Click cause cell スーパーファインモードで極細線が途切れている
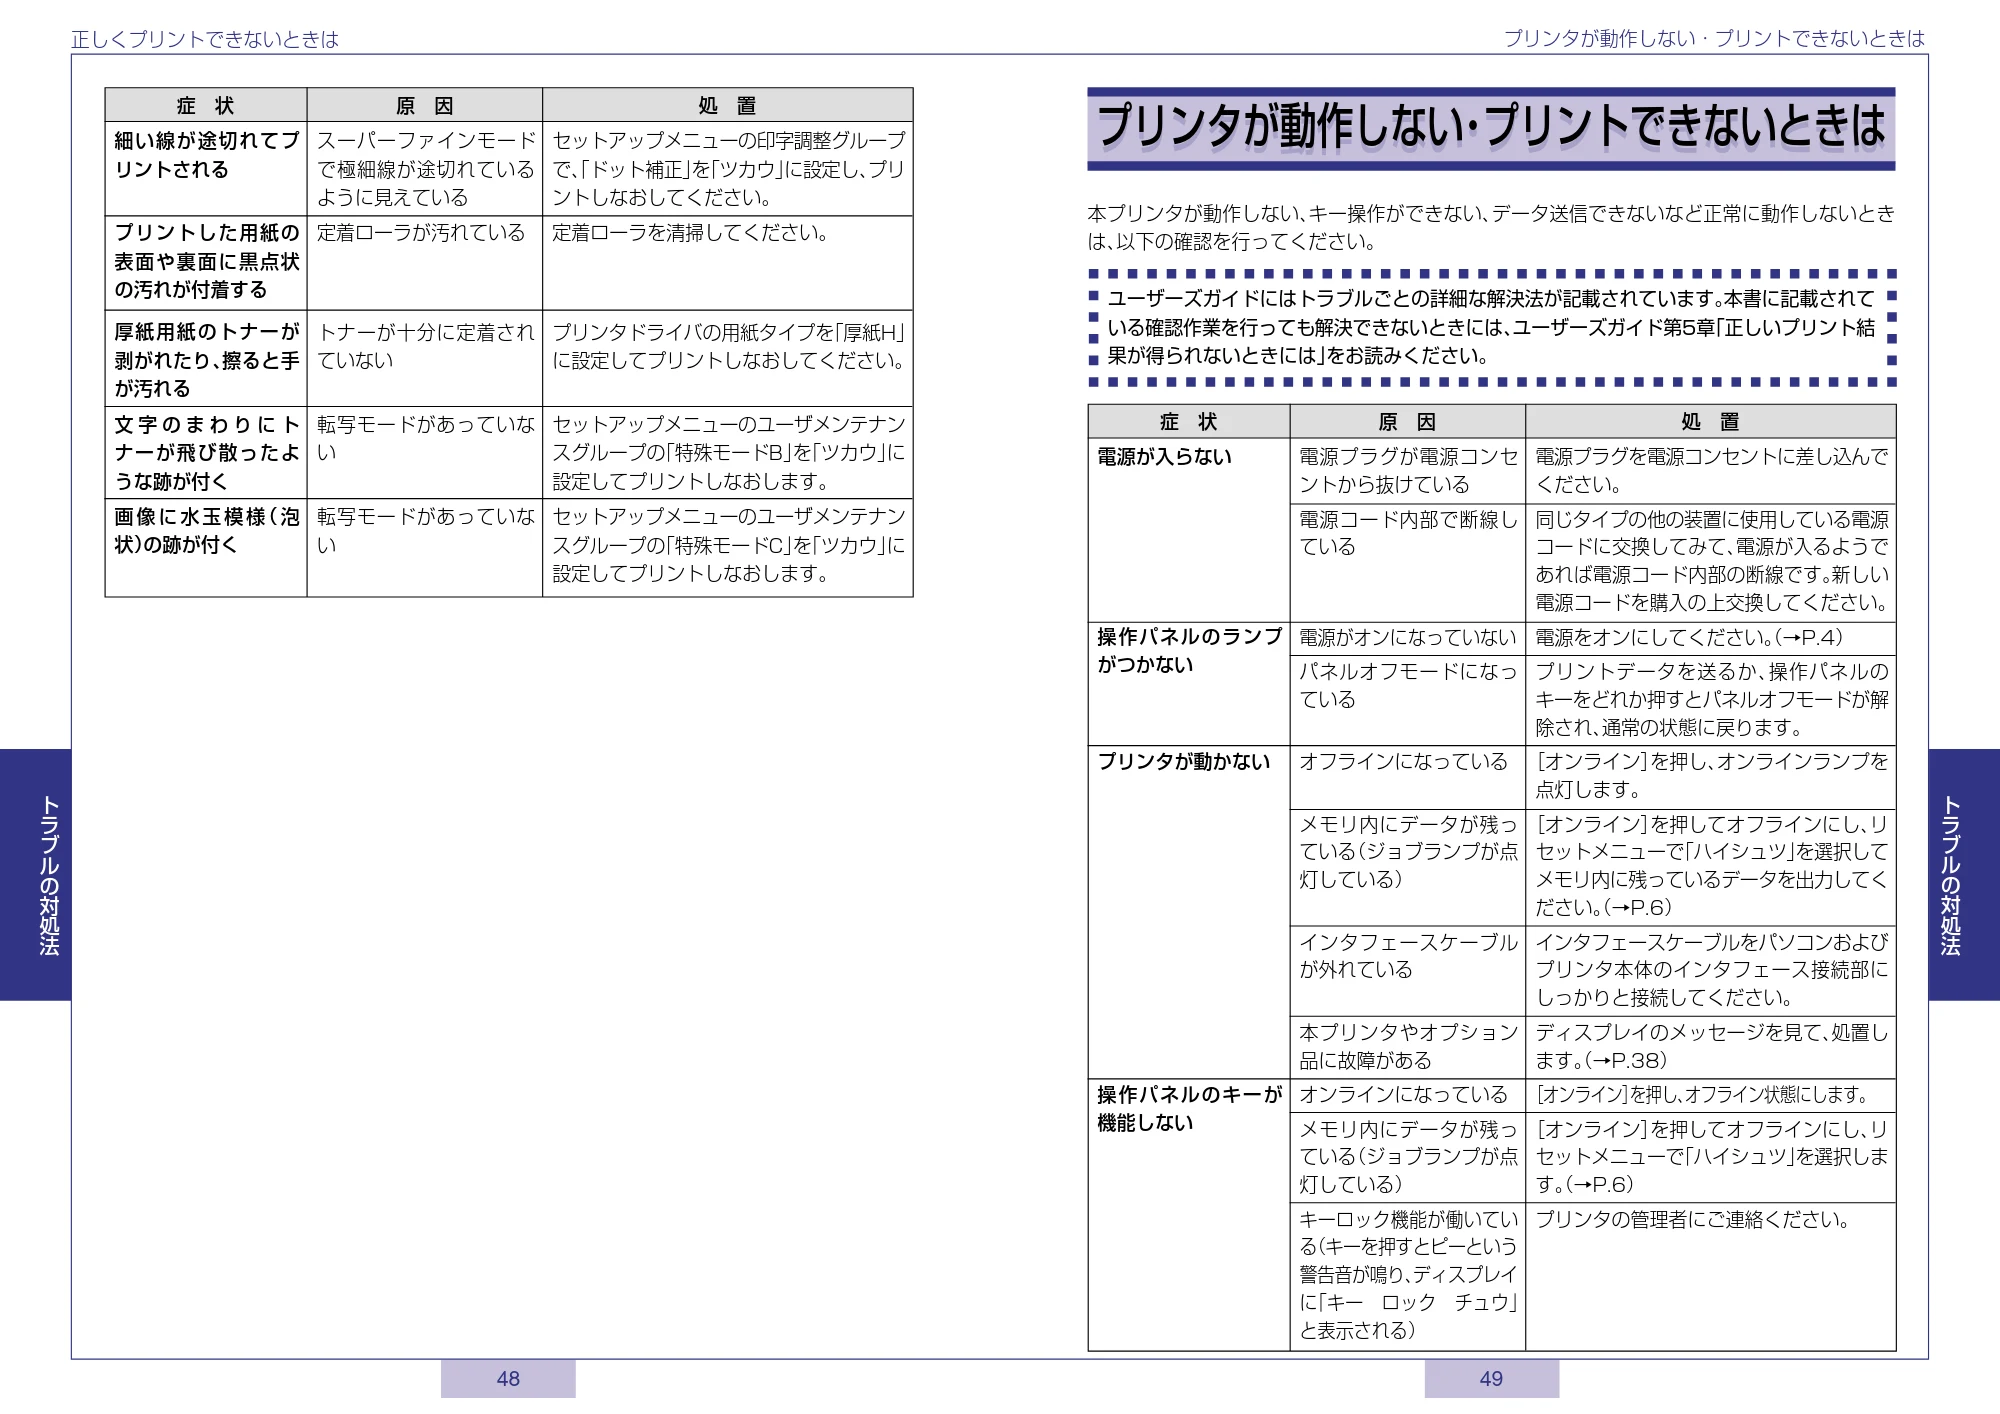The image size is (2000, 1414). point(426,169)
